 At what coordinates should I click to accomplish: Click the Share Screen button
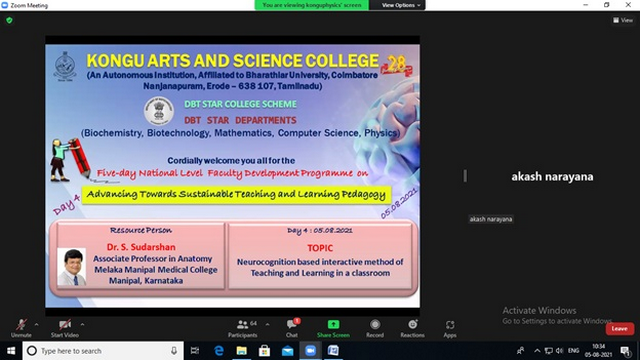pyautogui.click(x=333, y=328)
